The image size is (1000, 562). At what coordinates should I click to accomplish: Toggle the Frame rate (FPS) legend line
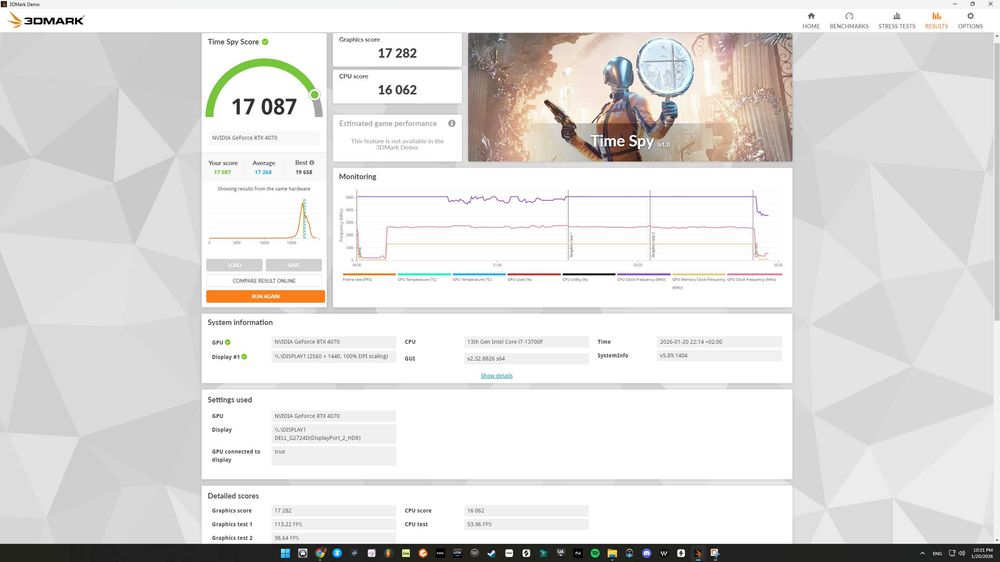pyautogui.click(x=369, y=277)
